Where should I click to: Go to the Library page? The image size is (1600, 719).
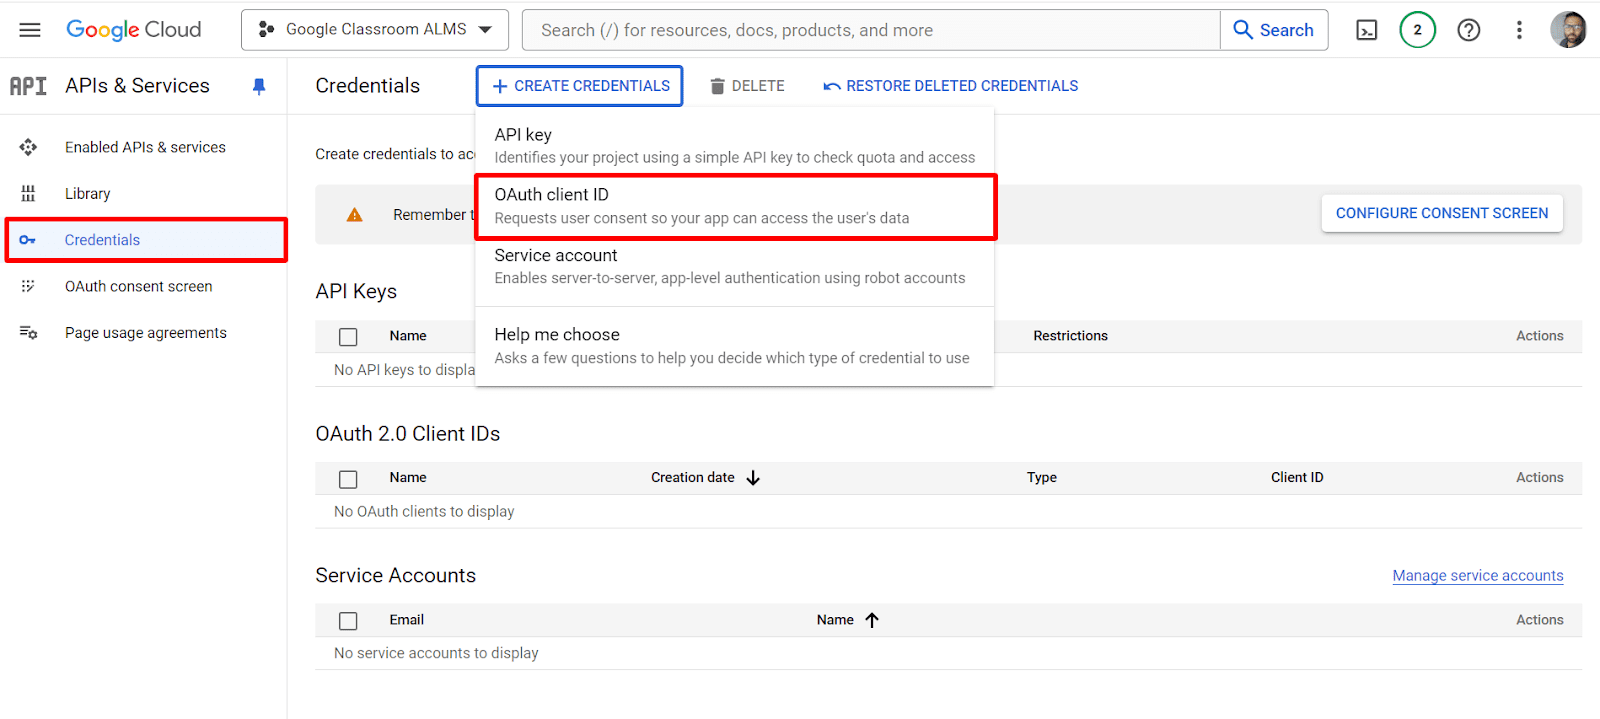(x=88, y=193)
